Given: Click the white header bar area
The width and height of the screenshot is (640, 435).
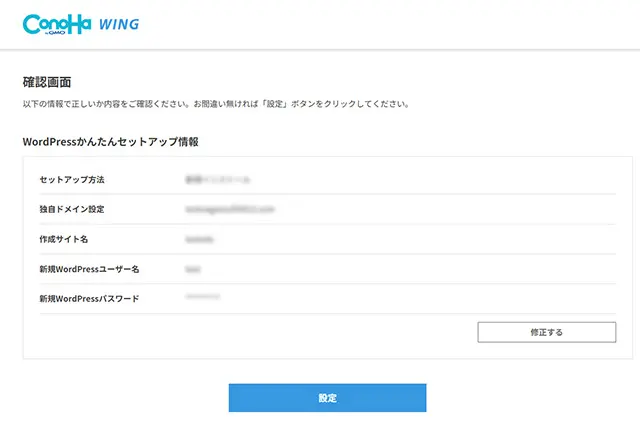Looking at the screenshot, I should click(x=400, y=24).
